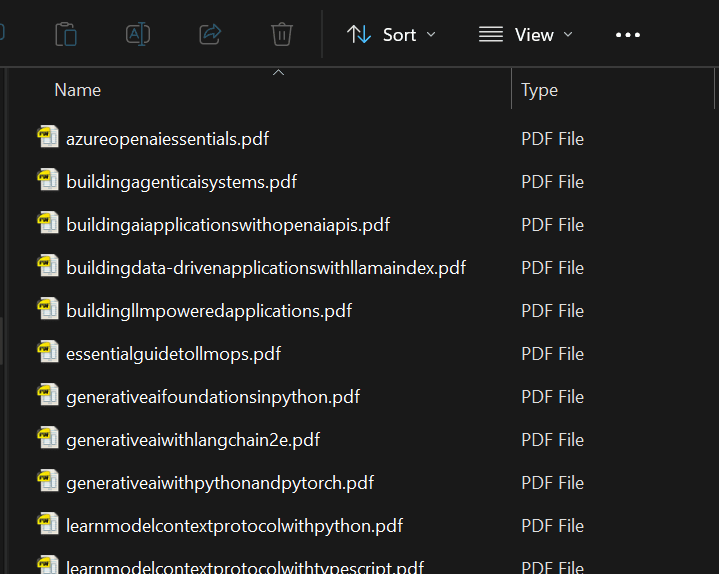719x574 pixels.
Task: Click the Delete trash icon
Action: point(282,34)
